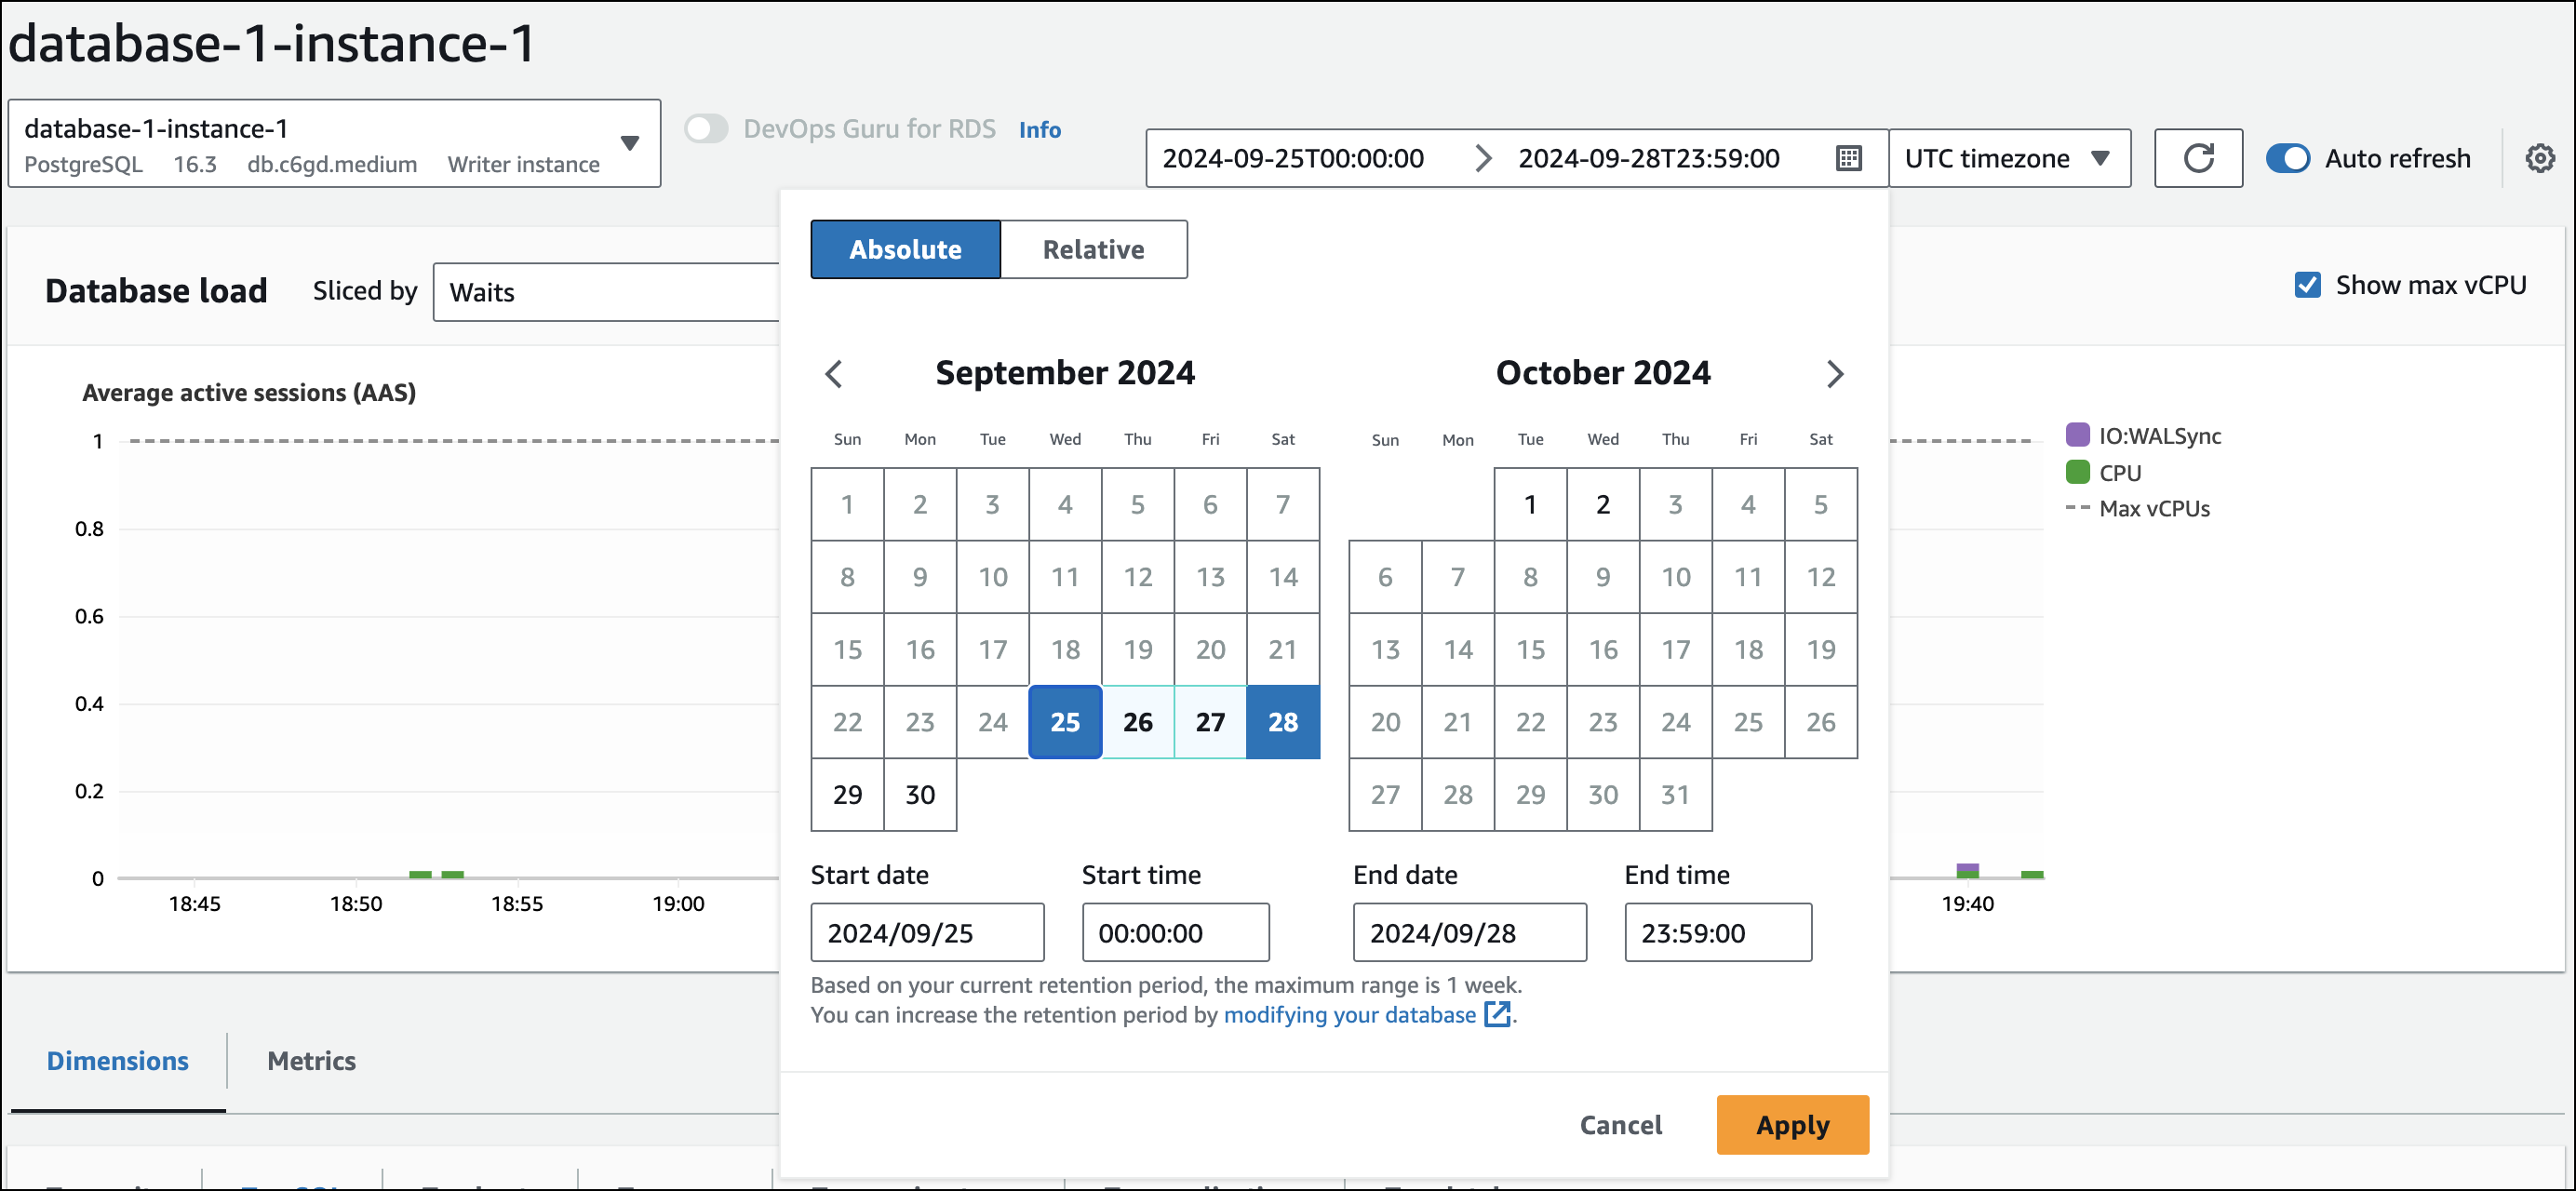Viewport: 2576px width, 1191px height.
Task: Click the settings gear icon
Action: (2540, 157)
